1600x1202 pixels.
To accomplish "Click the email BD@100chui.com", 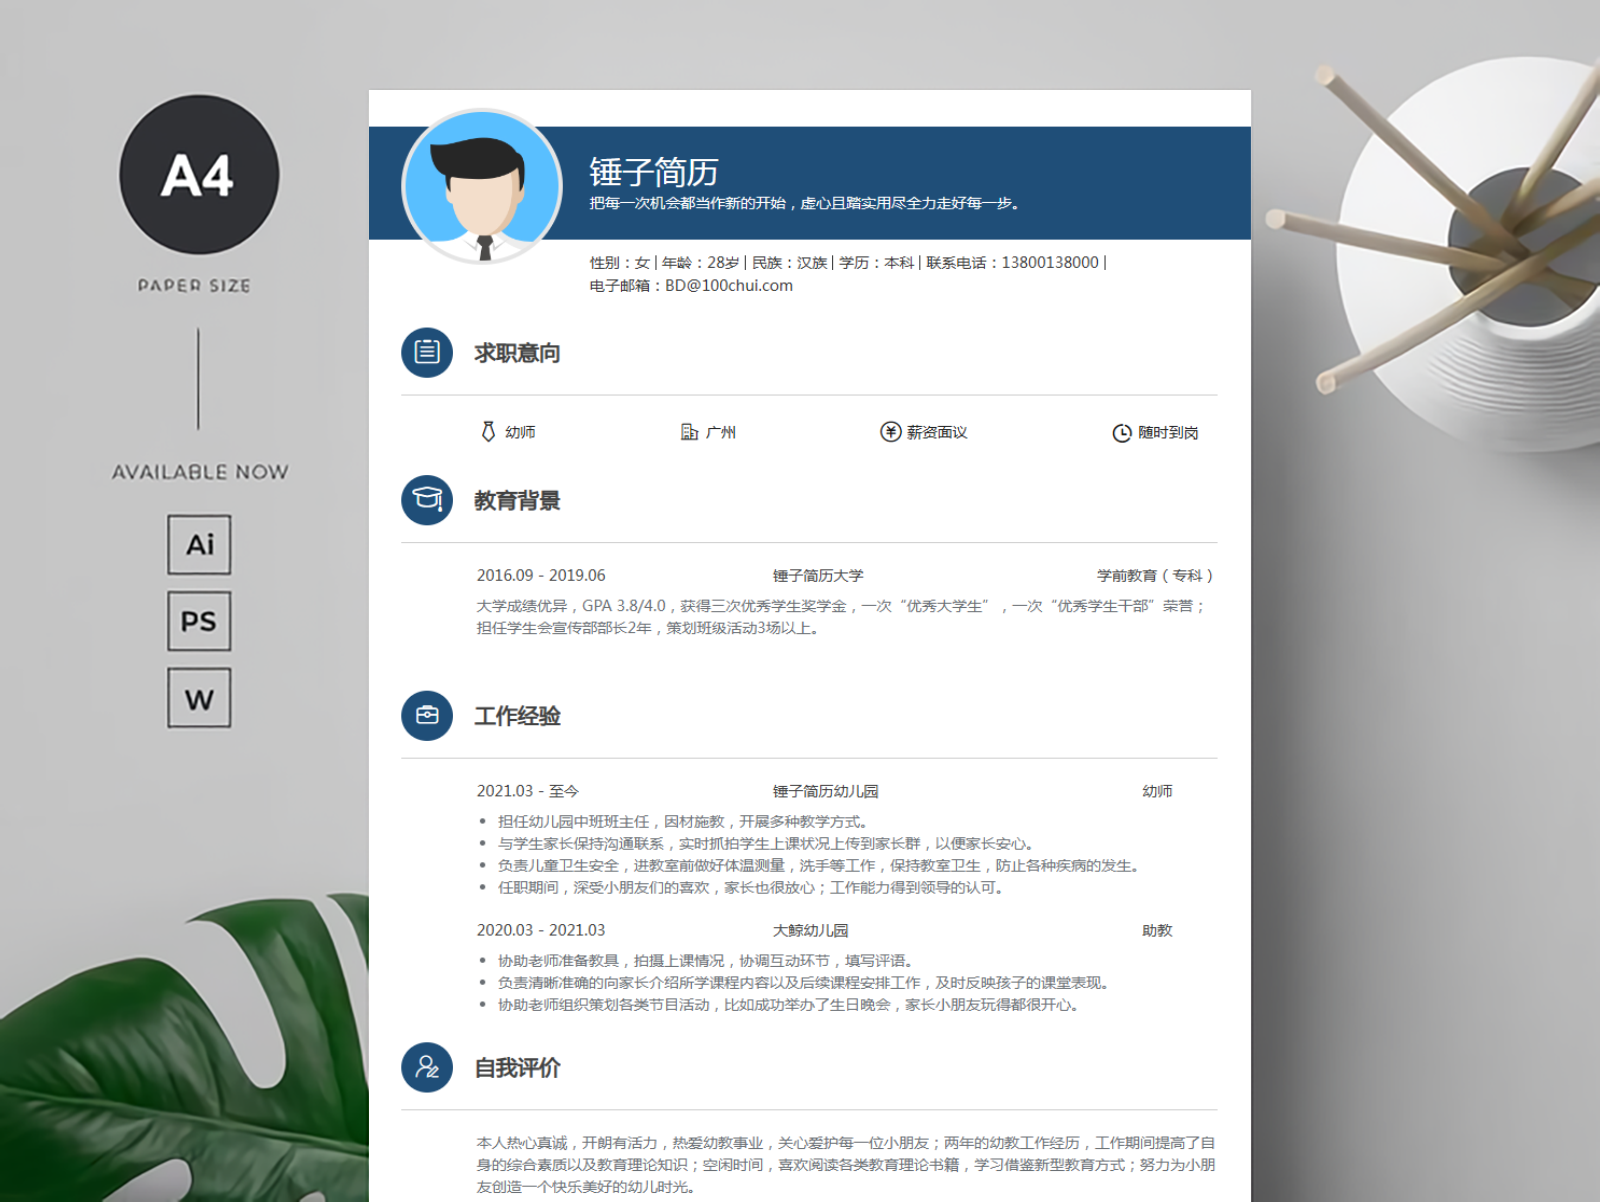I will (729, 285).
